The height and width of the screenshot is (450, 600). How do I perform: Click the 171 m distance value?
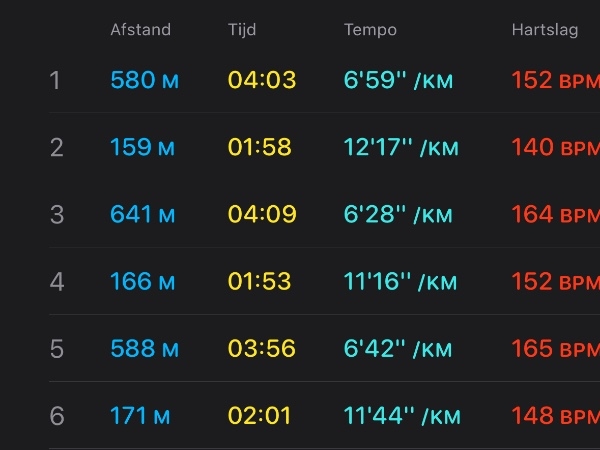pyautogui.click(x=140, y=416)
